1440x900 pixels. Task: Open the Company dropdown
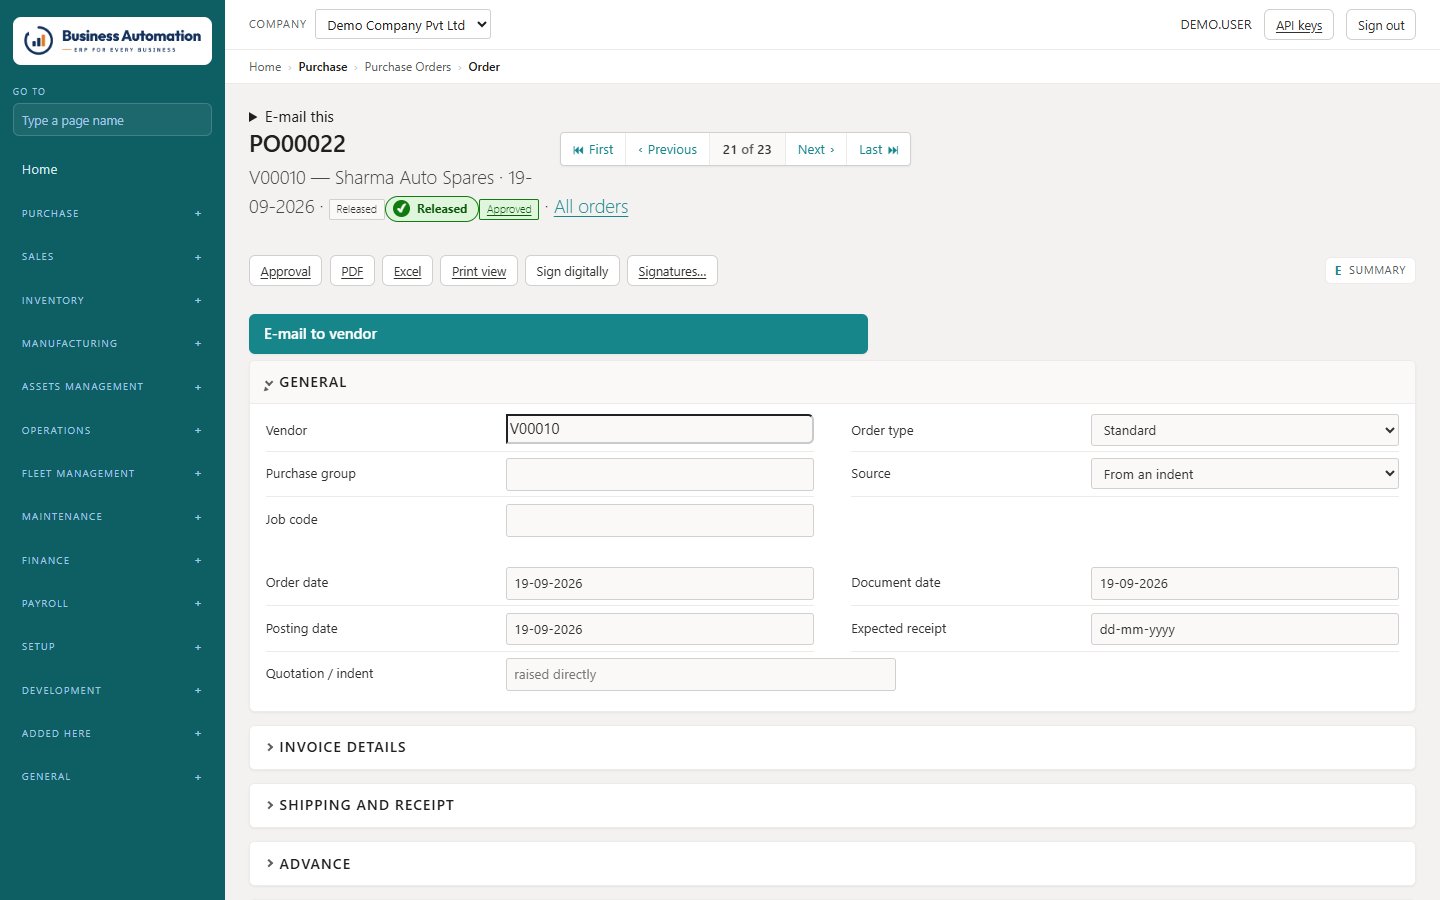pyautogui.click(x=403, y=25)
